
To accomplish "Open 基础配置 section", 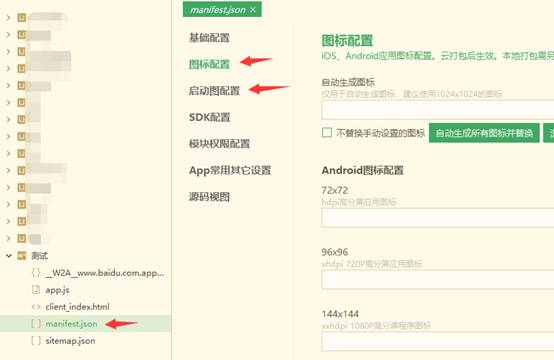I will (x=209, y=37).
